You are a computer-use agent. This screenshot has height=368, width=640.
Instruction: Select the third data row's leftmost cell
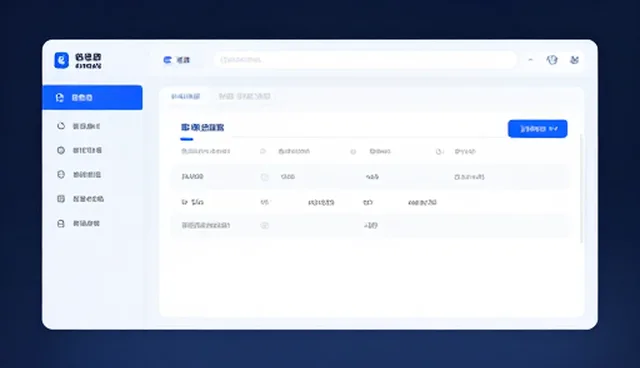tap(206, 225)
